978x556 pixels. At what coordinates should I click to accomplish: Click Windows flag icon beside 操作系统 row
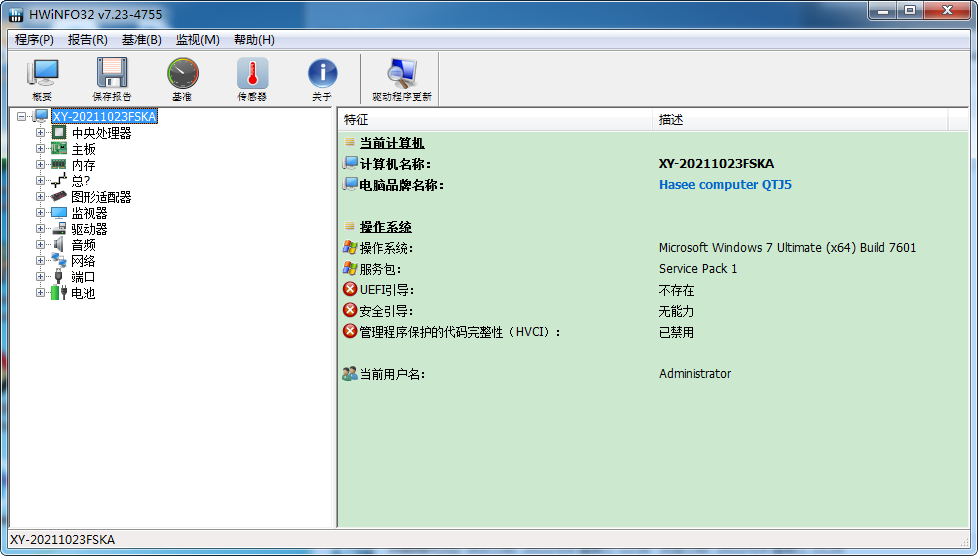click(x=350, y=248)
